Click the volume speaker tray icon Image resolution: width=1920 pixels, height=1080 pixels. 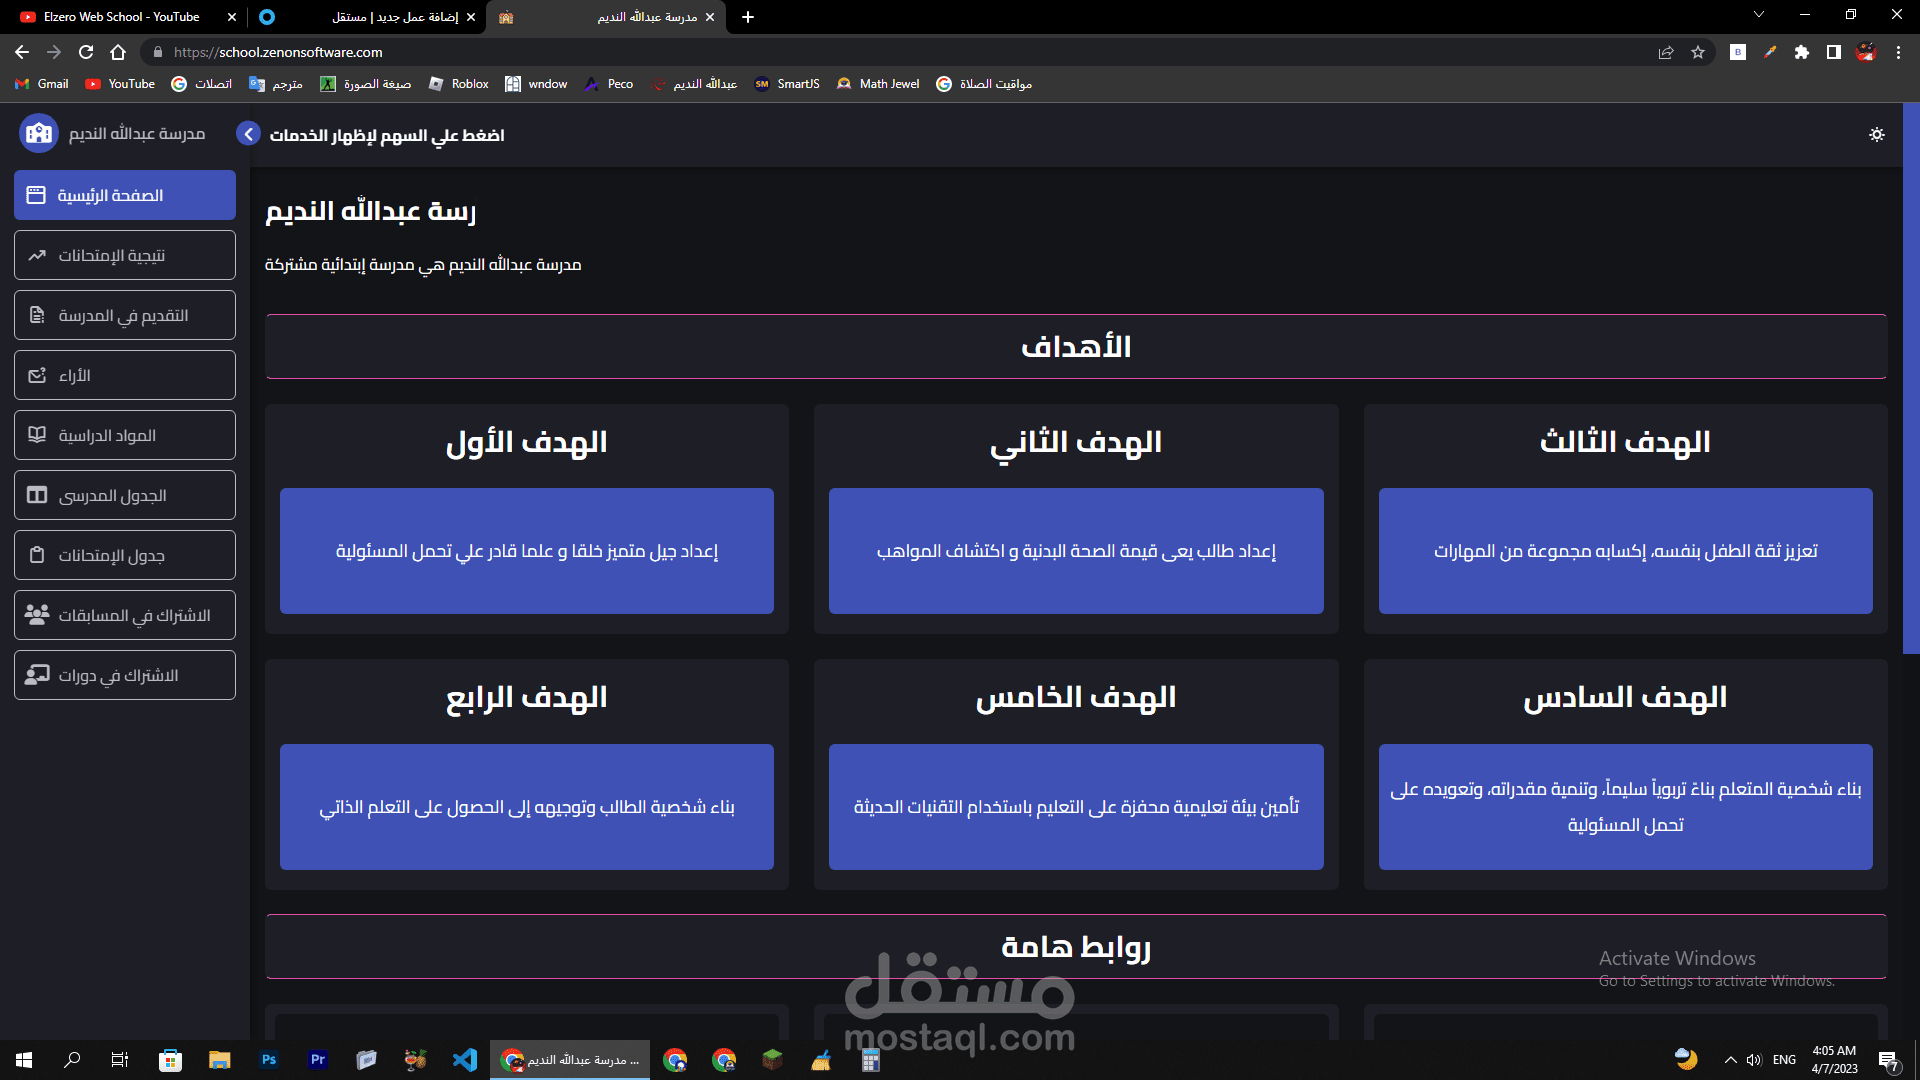tap(1754, 1060)
